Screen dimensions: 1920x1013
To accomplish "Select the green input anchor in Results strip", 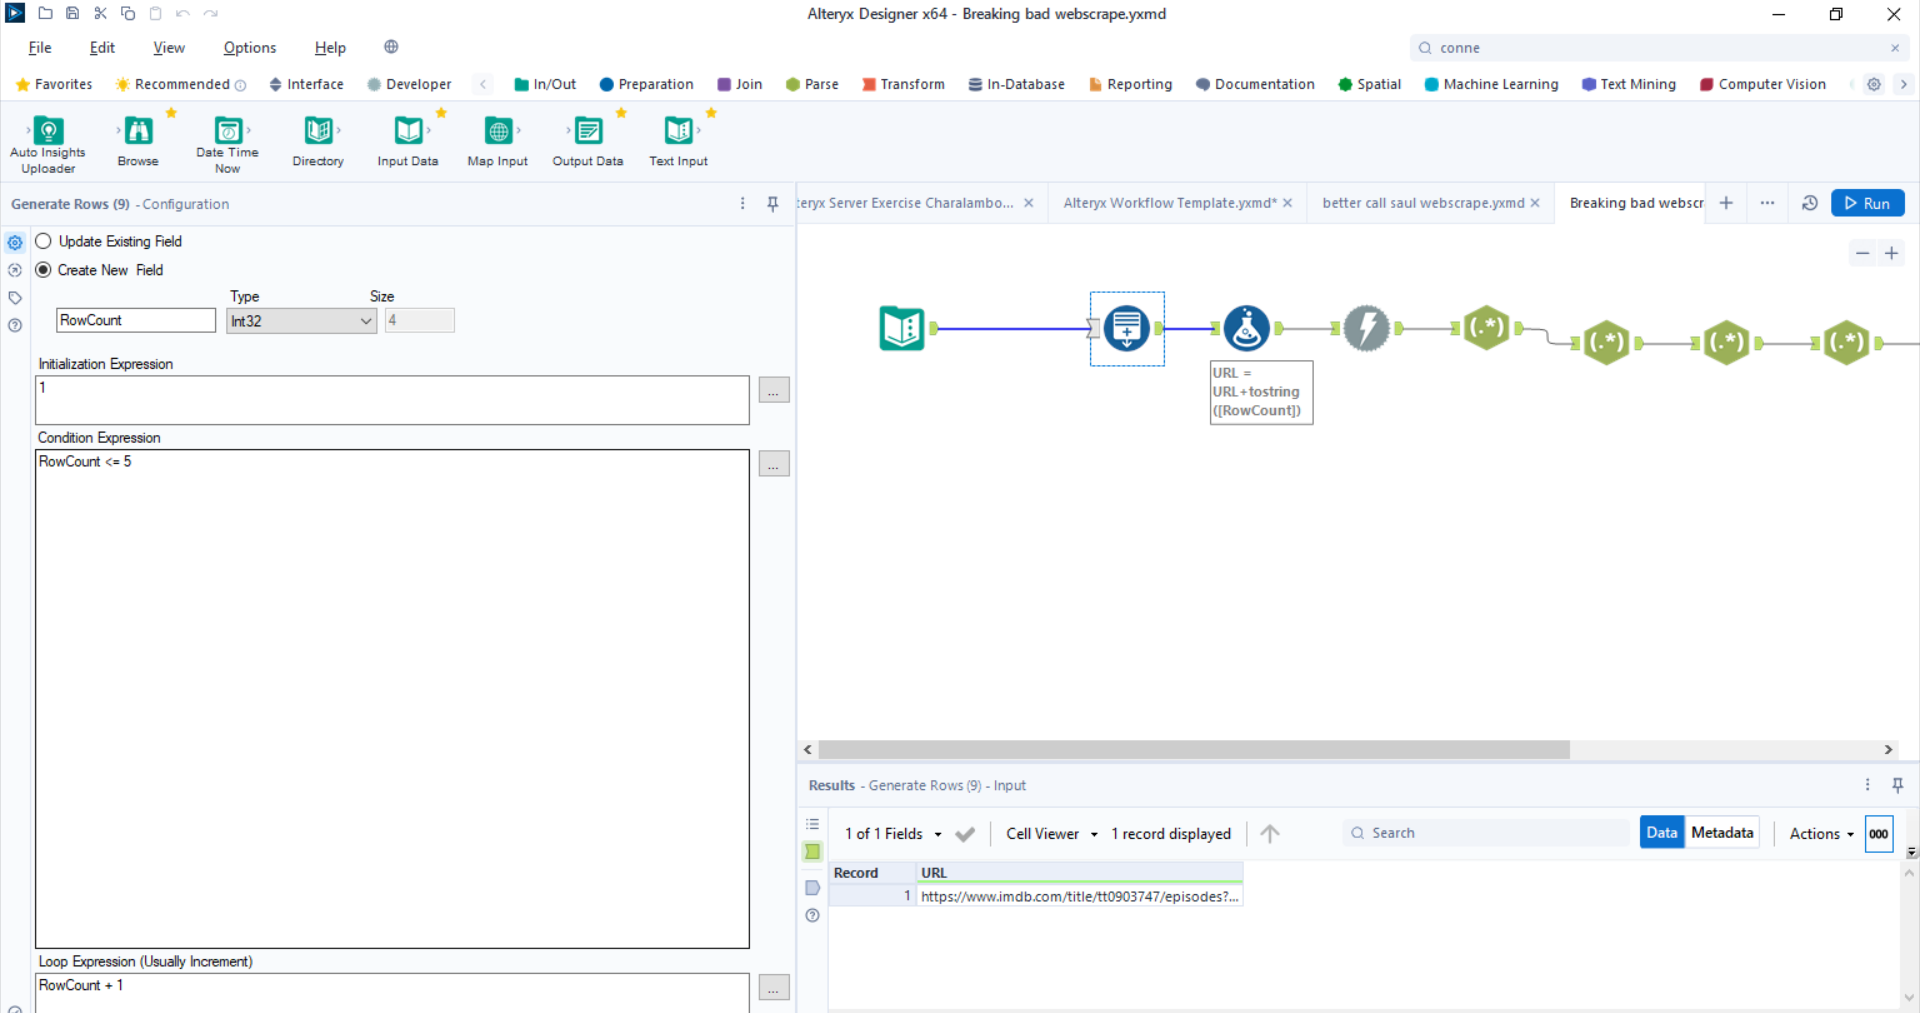I will point(813,852).
